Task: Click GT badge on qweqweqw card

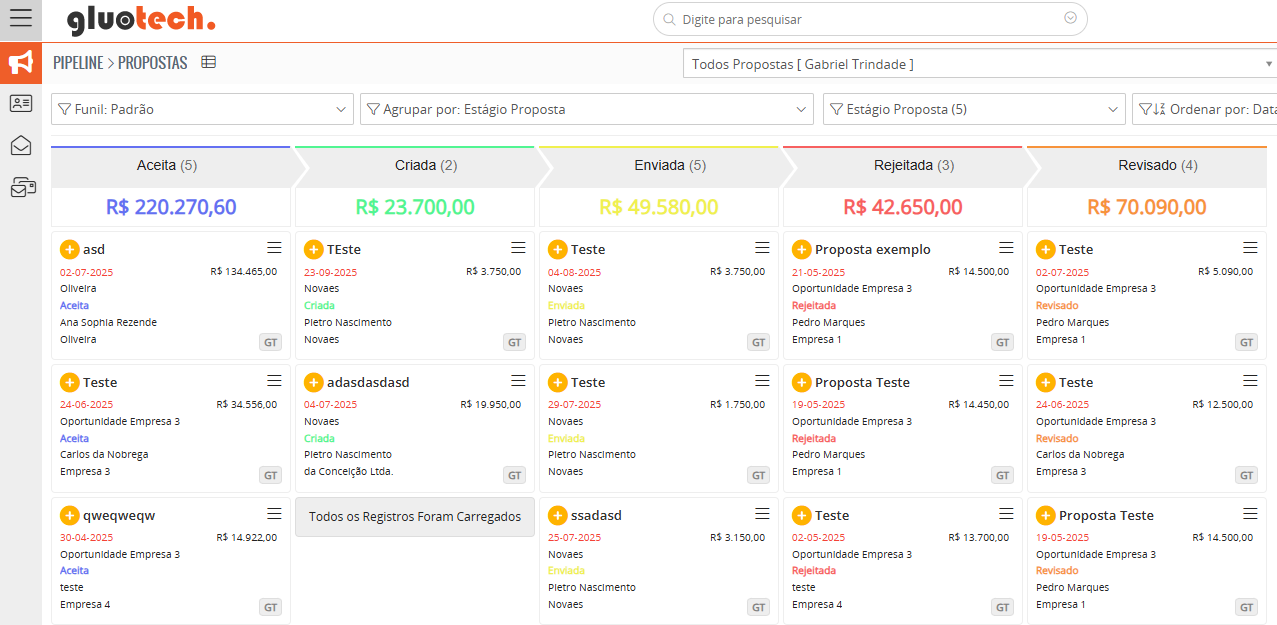Action: [270, 607]
